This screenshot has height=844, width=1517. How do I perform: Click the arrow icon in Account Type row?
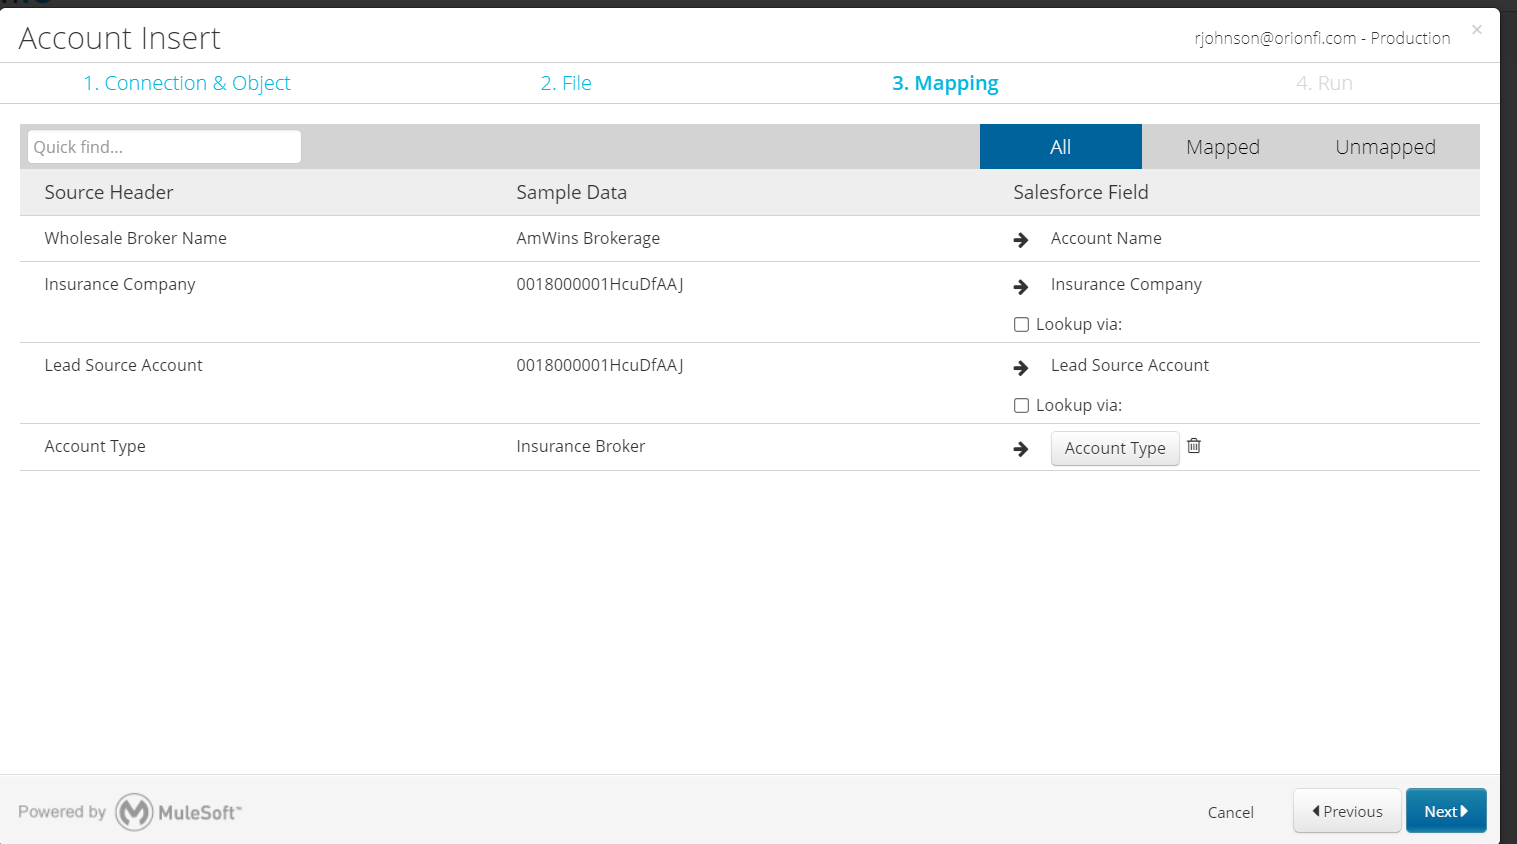pos(1021,449)
